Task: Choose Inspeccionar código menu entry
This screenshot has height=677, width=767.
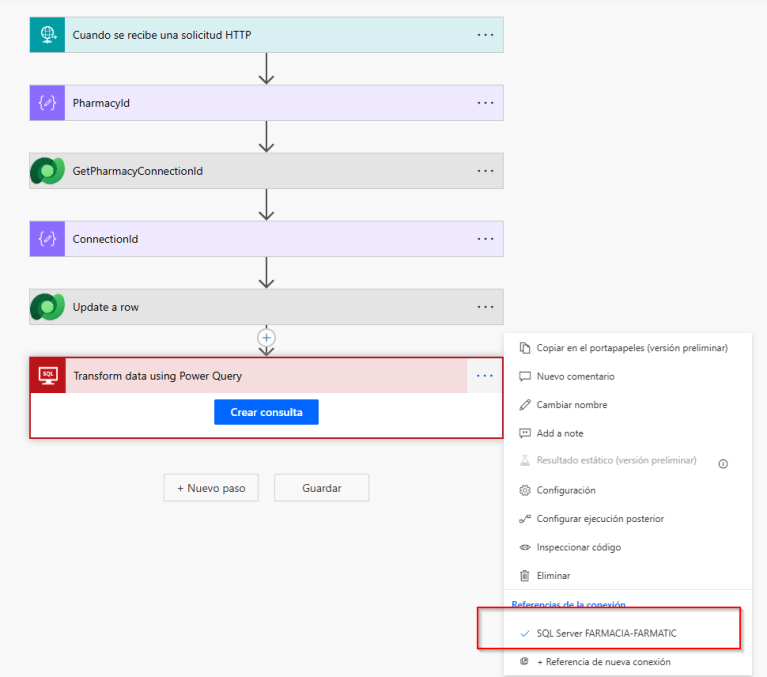Action: (628, 547)
